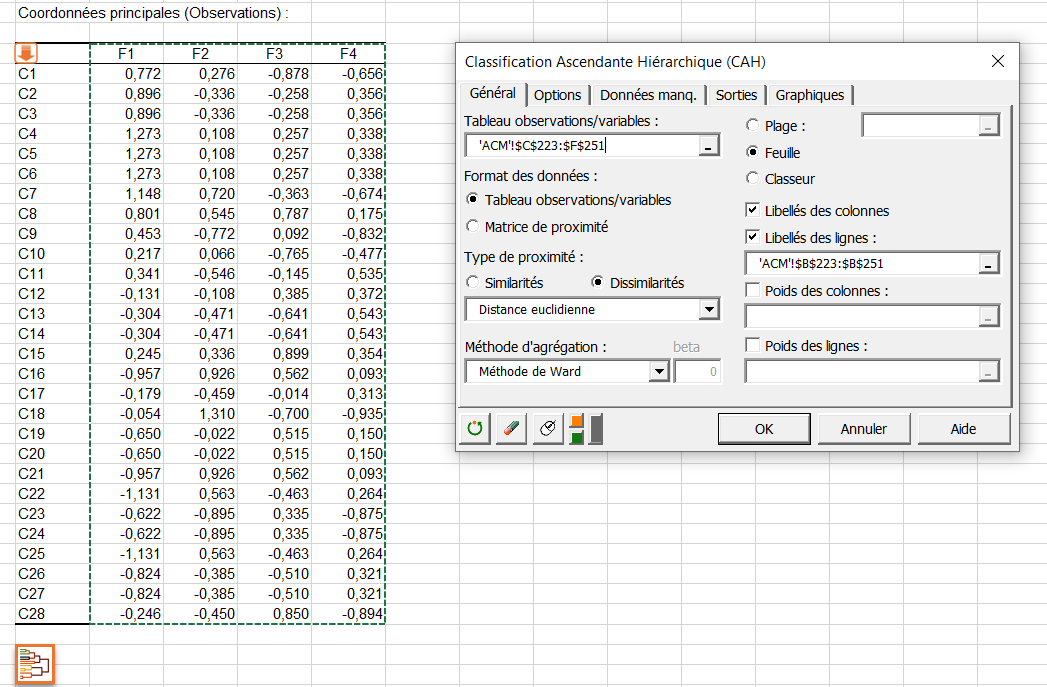Close the CAH dialog with the X
The height and width of the screenshot is (687, 1047).
click(997, 62)
